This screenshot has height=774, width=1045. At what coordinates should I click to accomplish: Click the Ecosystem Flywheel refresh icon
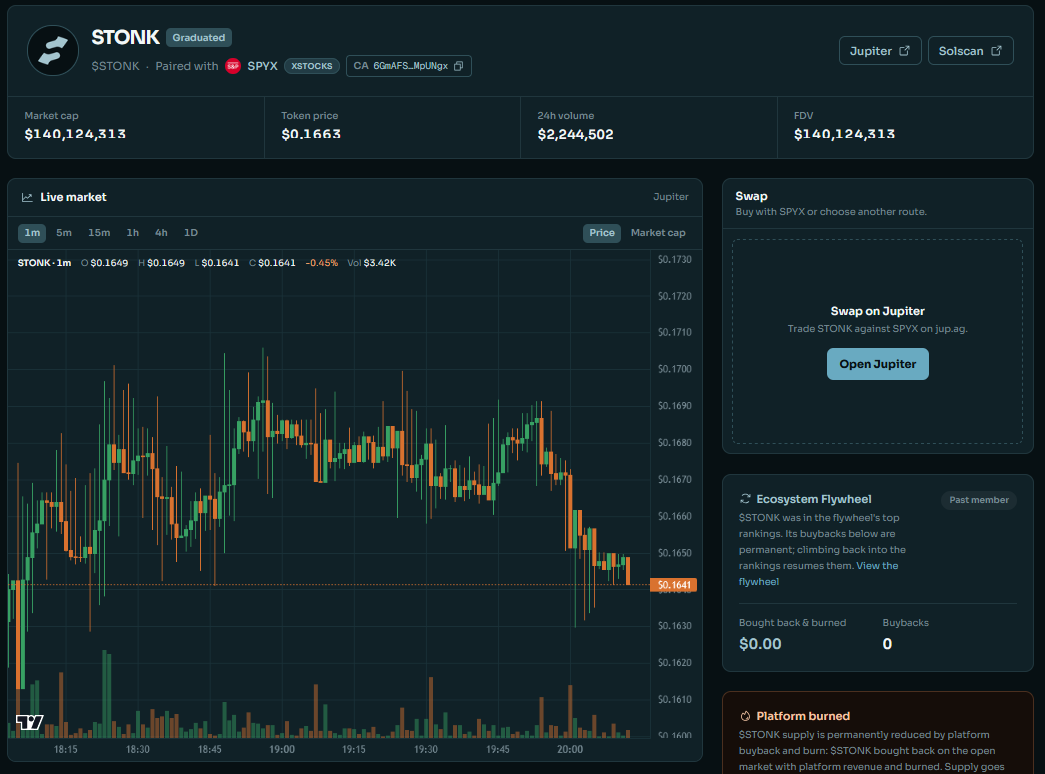coord(745,499)
